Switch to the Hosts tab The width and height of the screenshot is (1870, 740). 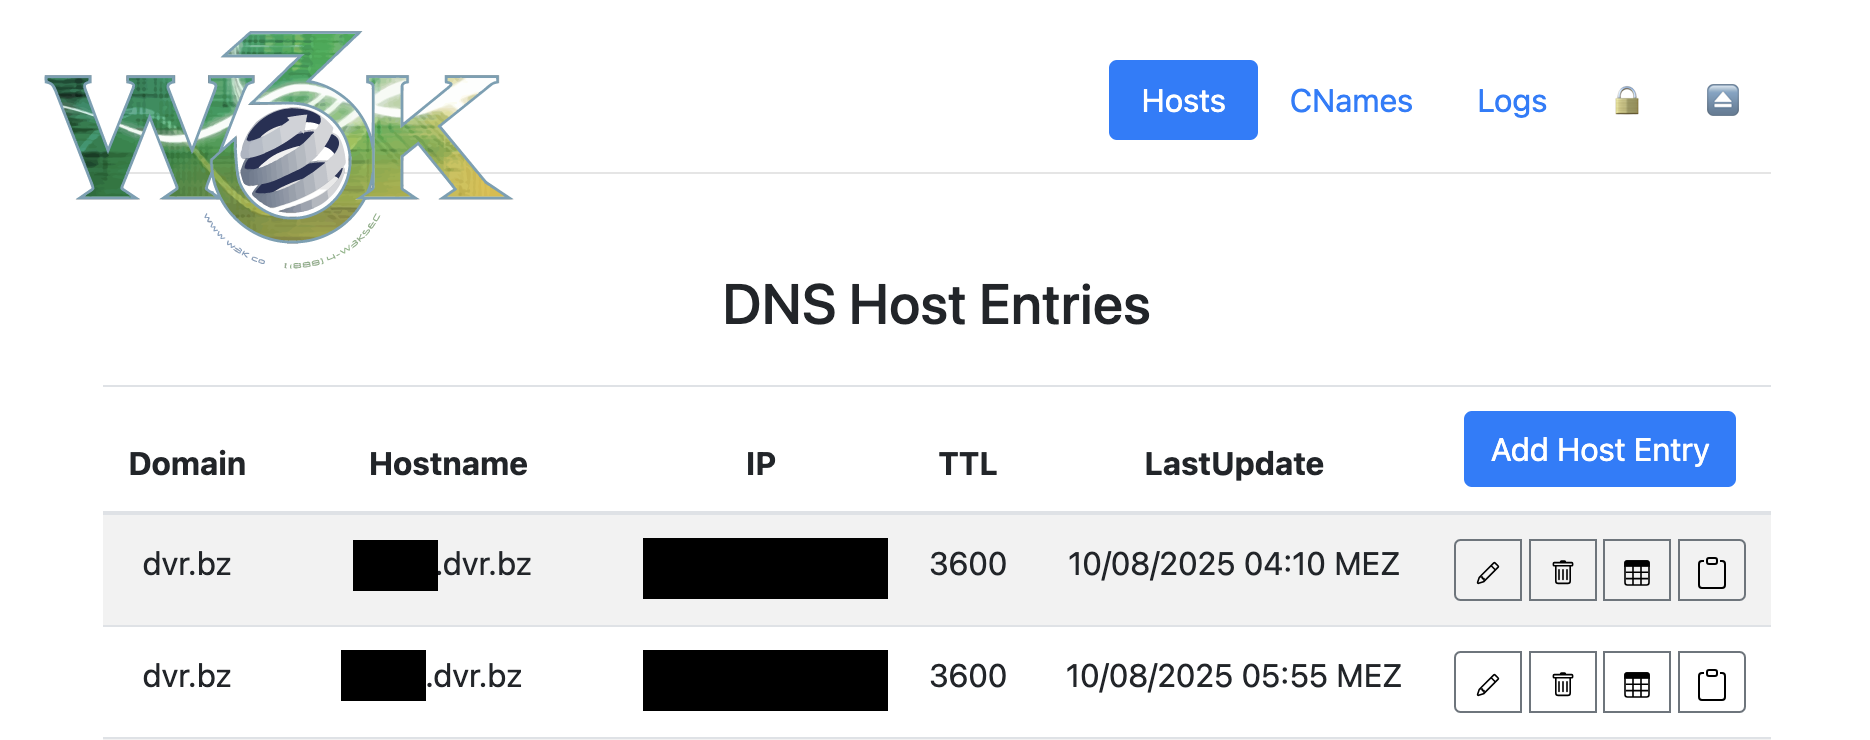point(1183,101)
